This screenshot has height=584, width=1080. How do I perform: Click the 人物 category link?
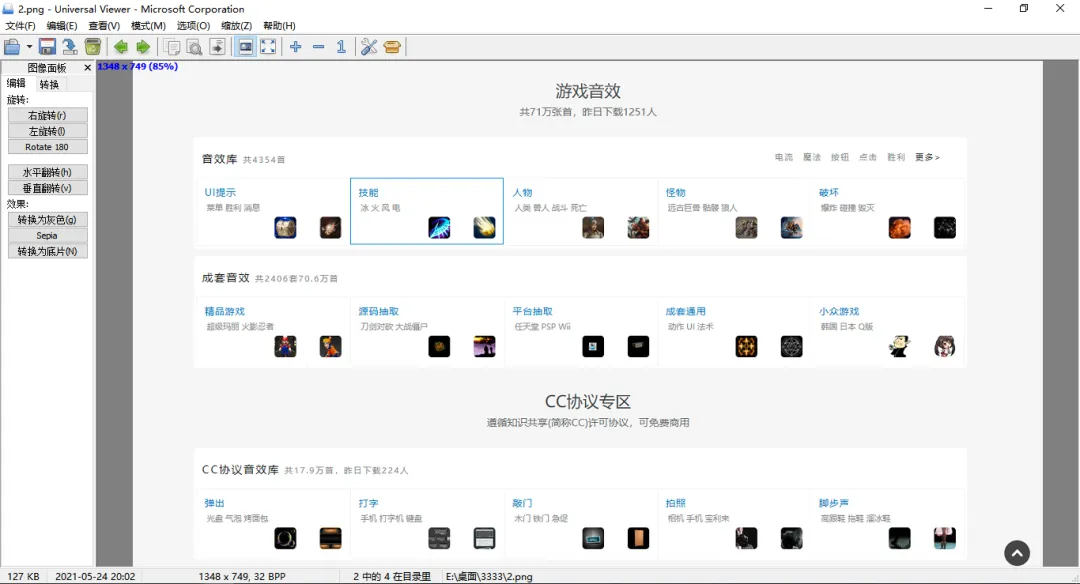pos(522,192)
